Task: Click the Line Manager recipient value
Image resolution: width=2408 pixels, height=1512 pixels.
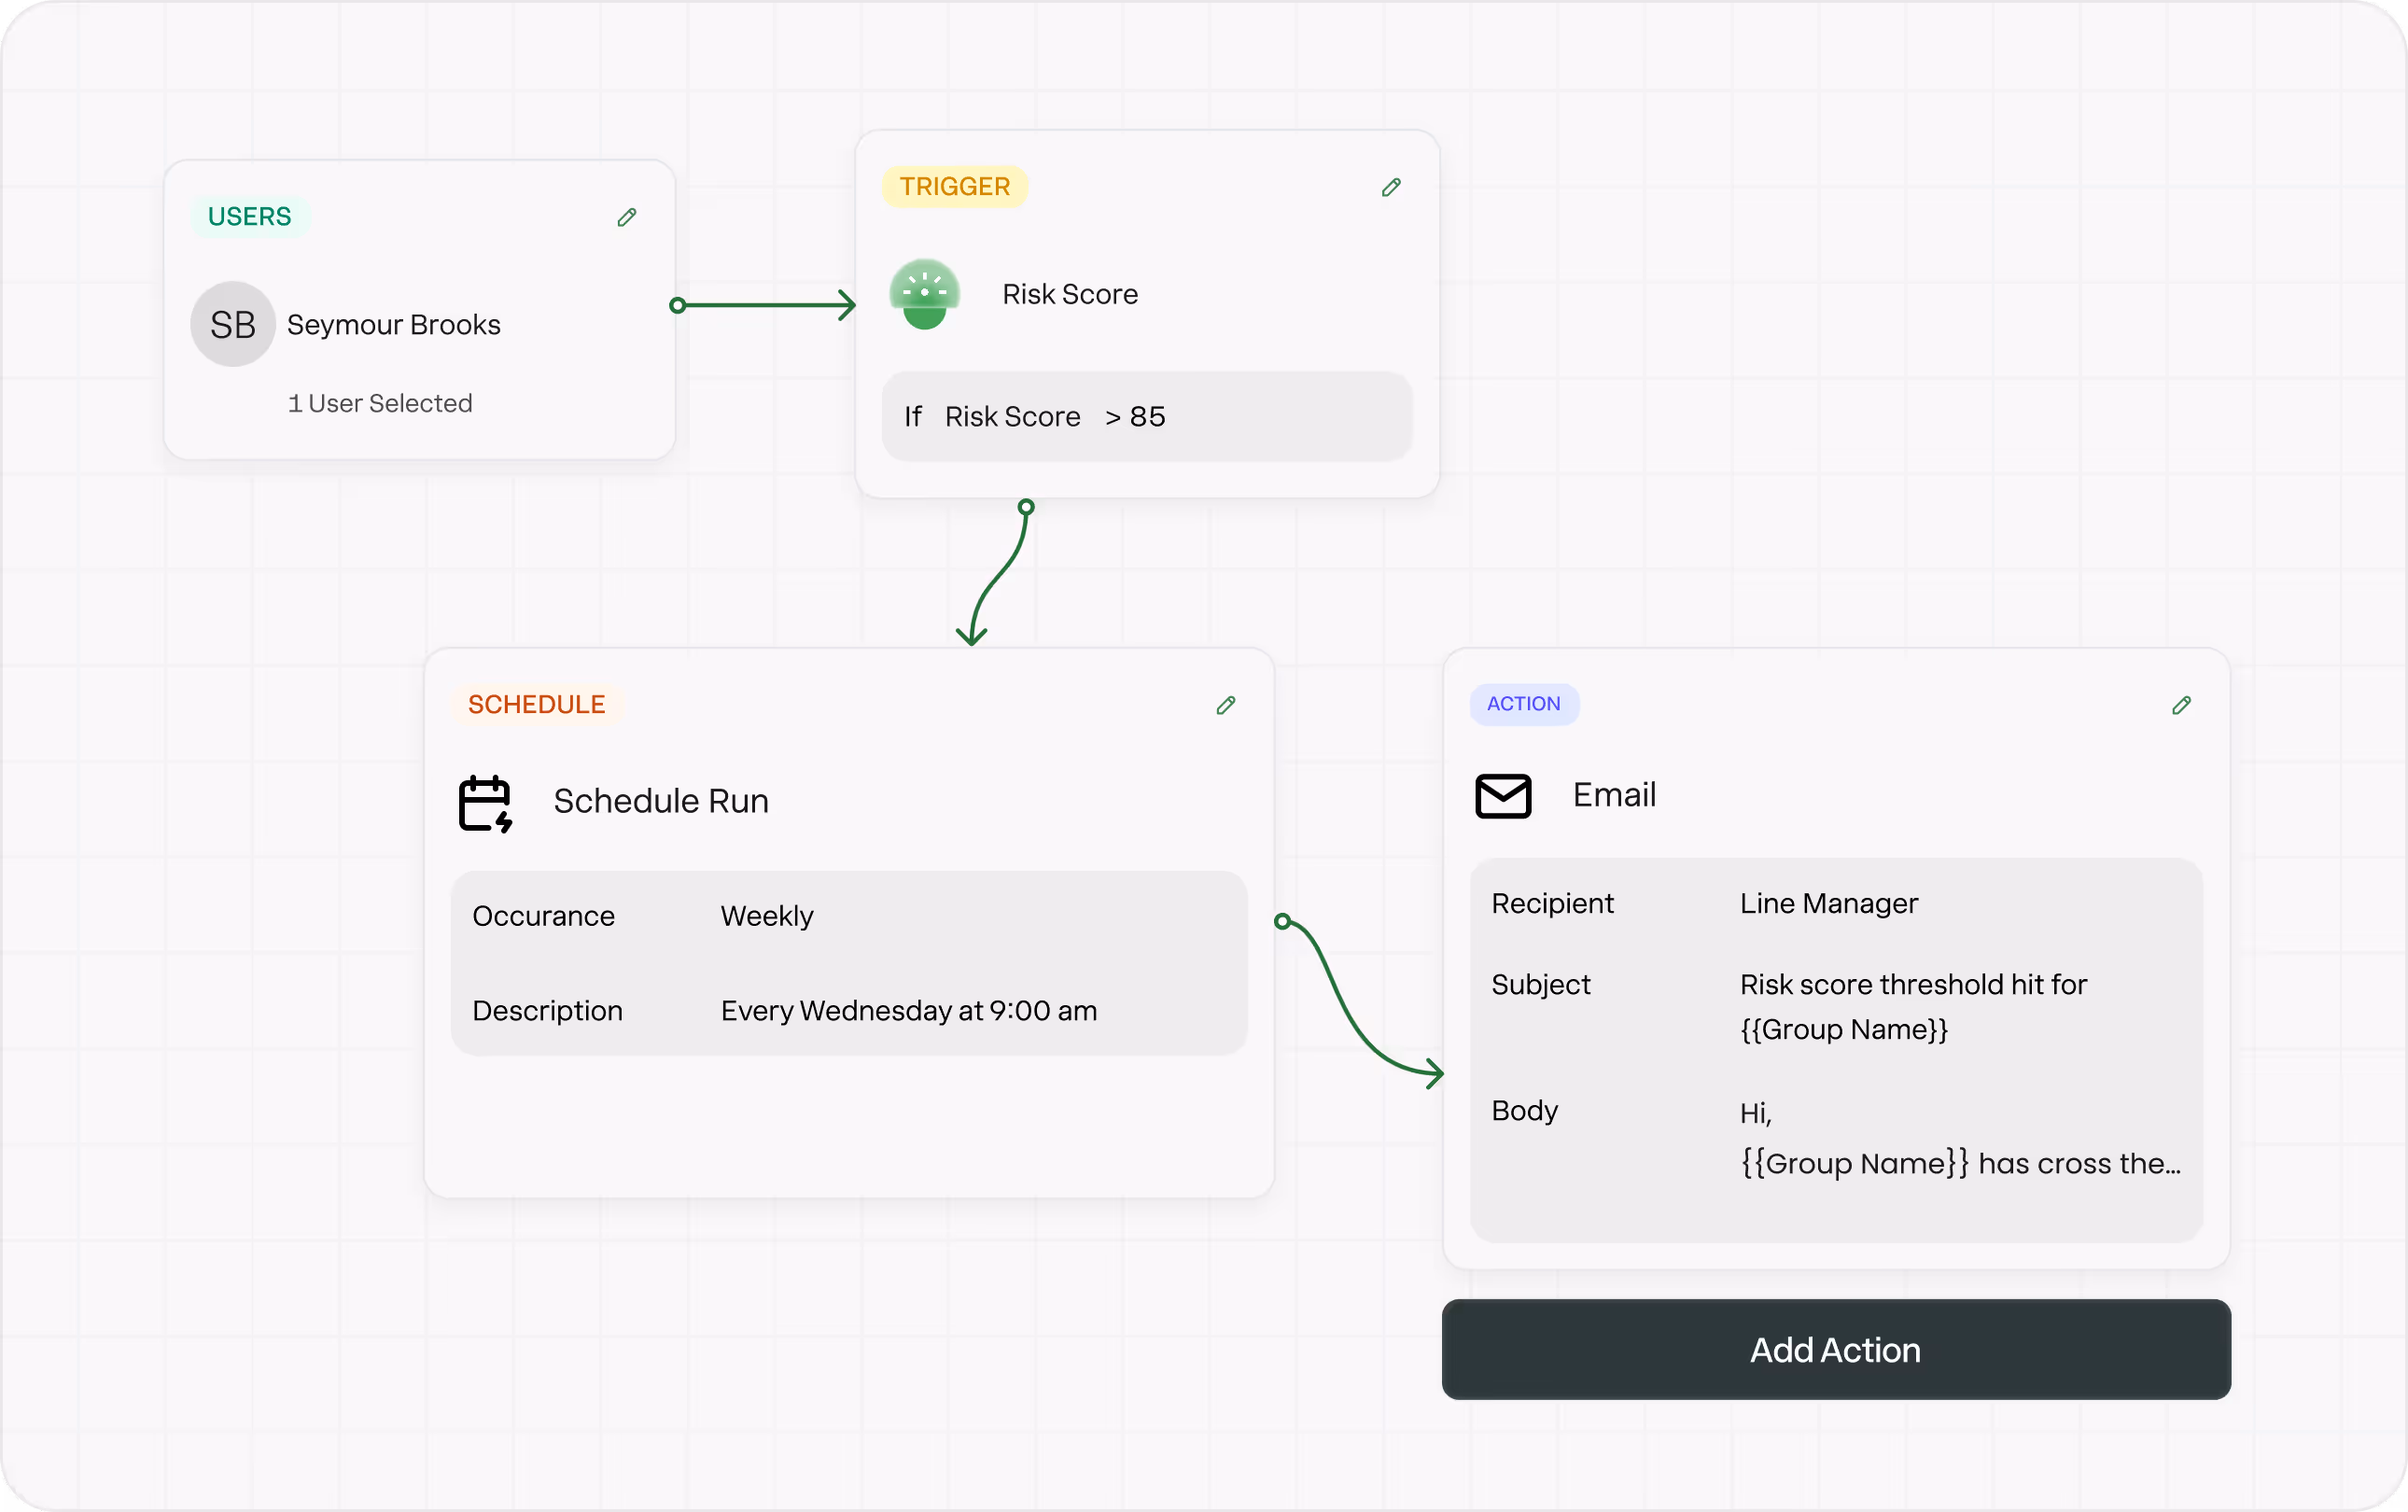Action: [x=1828, y=903]
